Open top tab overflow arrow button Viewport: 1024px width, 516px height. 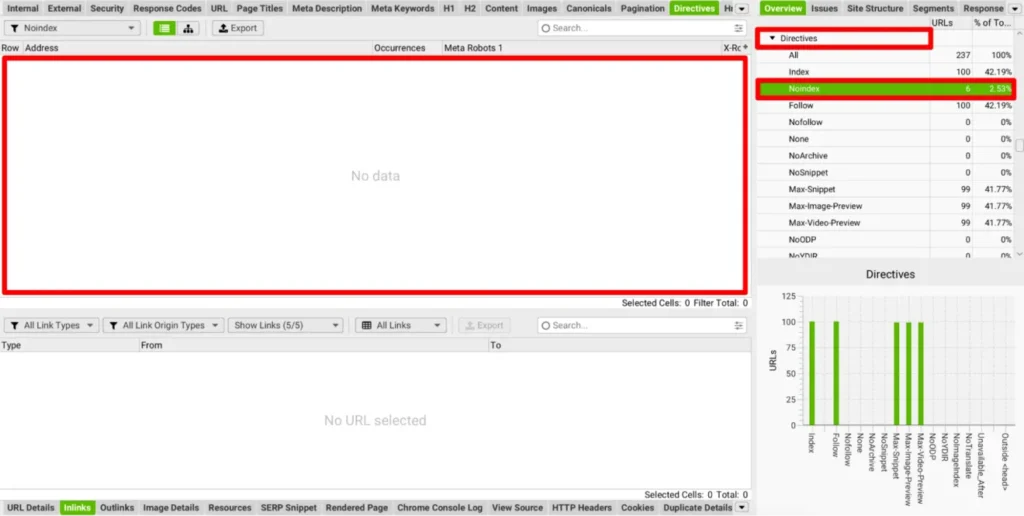[x=741, y=9]
